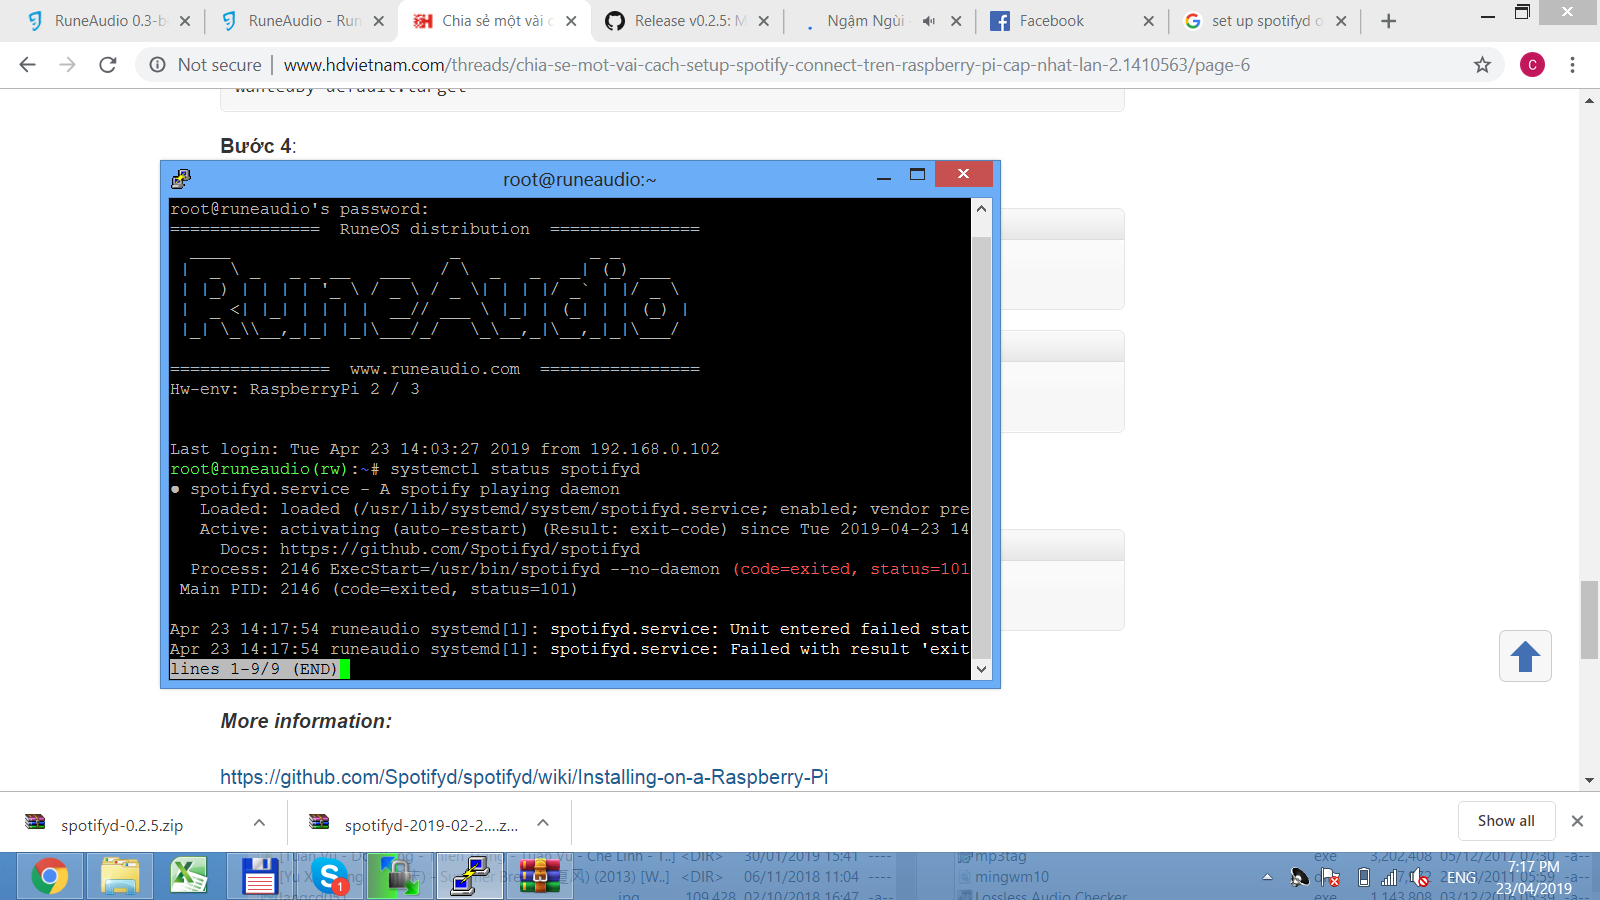Screen dimensions: 1600x900
Task: Bookmark this page with the star icon
Action: coord(1482,65)
